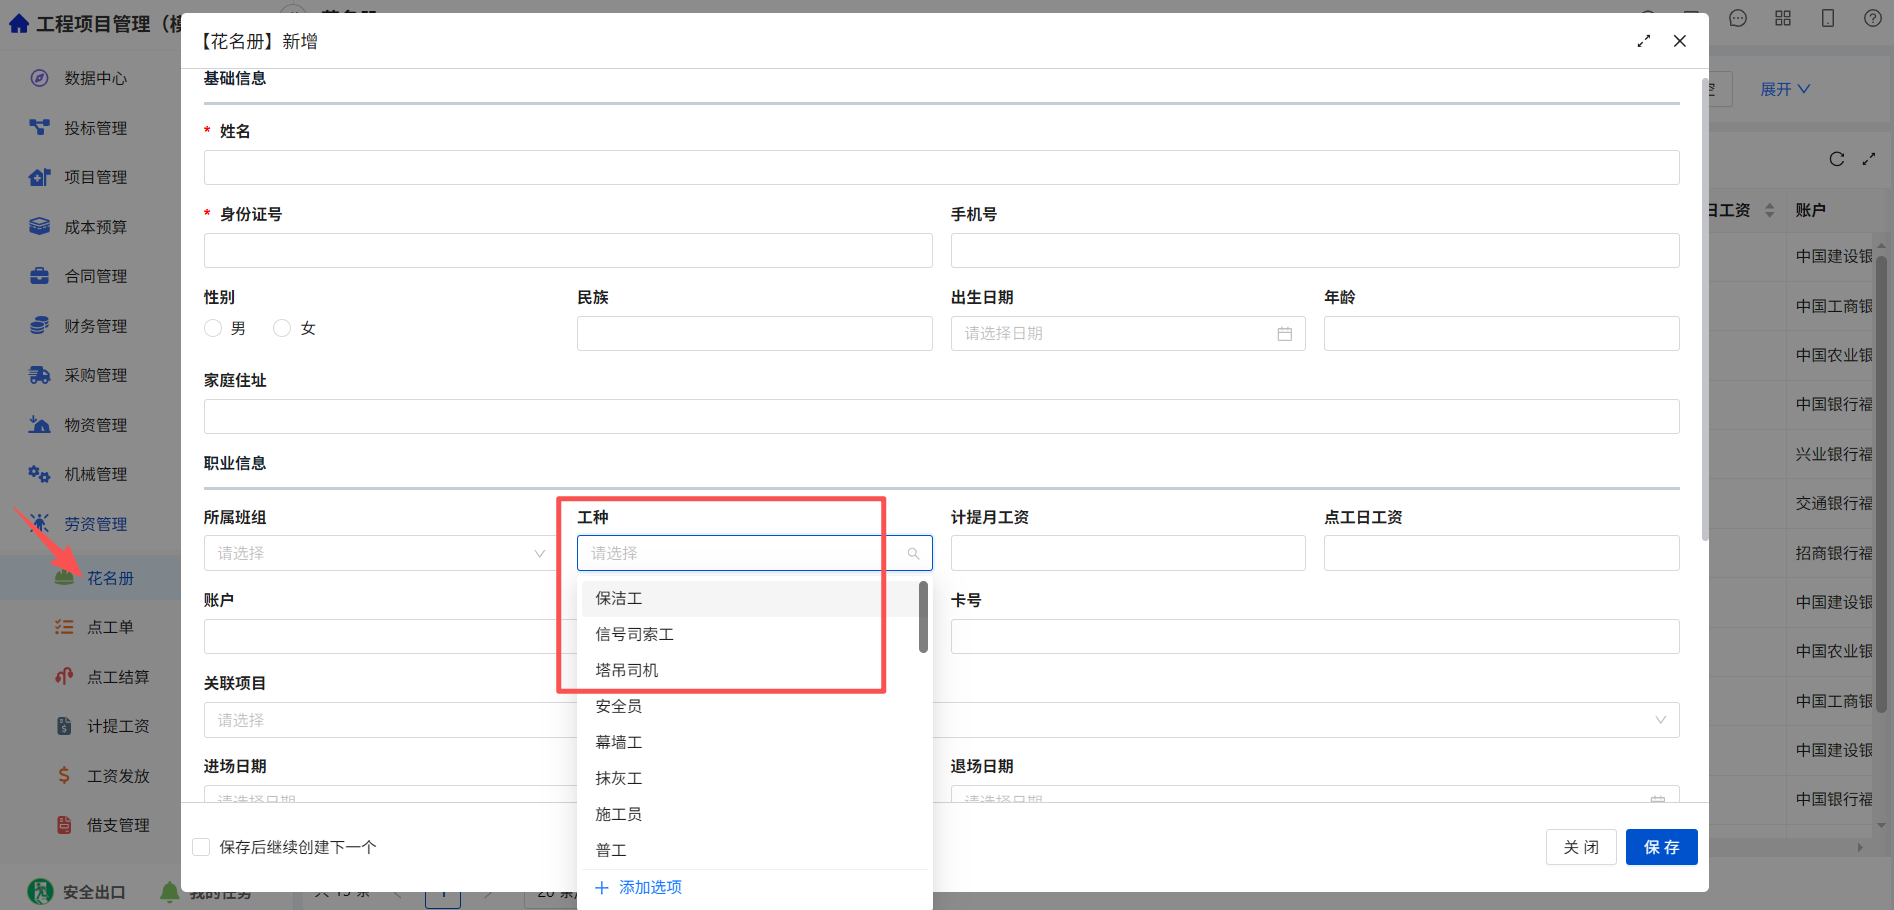The image size is (1894, 910).
Task: Click the chat message icon in top bar
Action: [1738, 18]
